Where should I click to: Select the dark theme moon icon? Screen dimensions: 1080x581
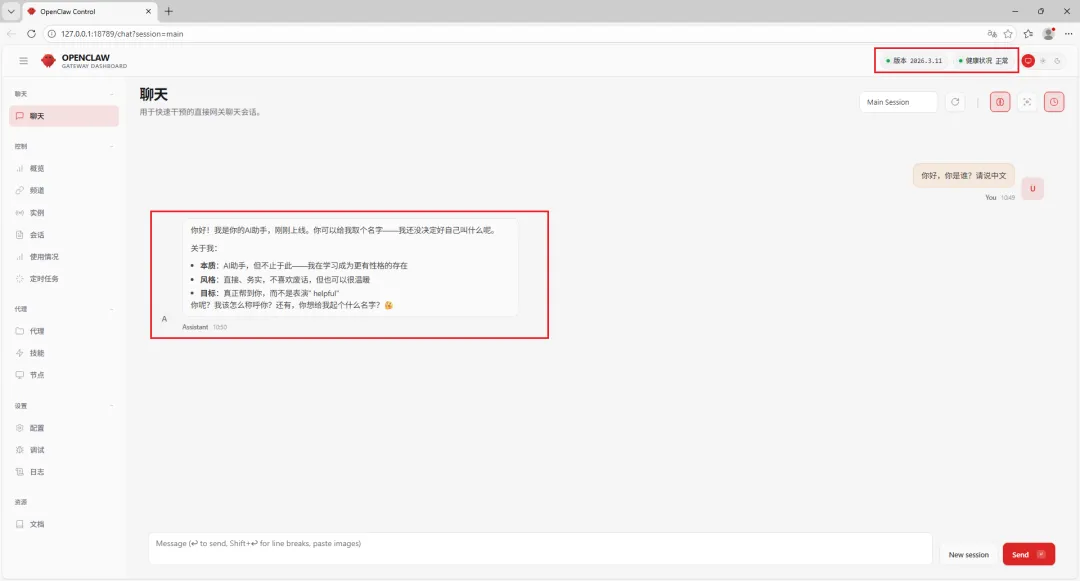tap(1057, 61)
